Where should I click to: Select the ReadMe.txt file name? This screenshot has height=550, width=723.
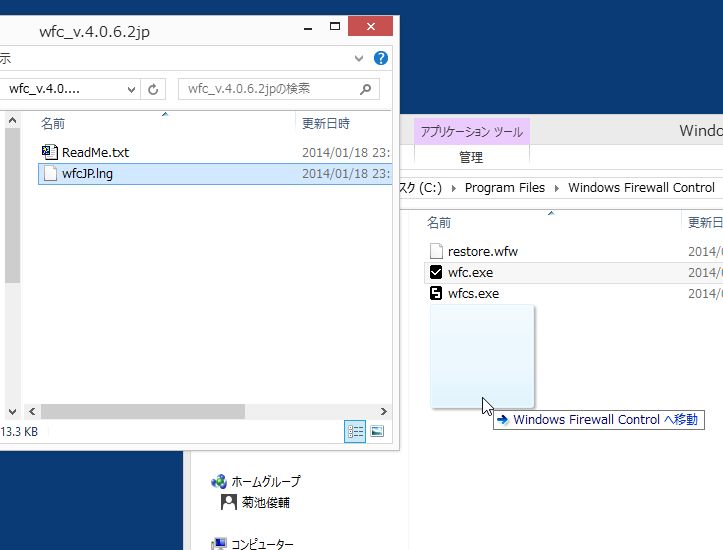(95, 153)
